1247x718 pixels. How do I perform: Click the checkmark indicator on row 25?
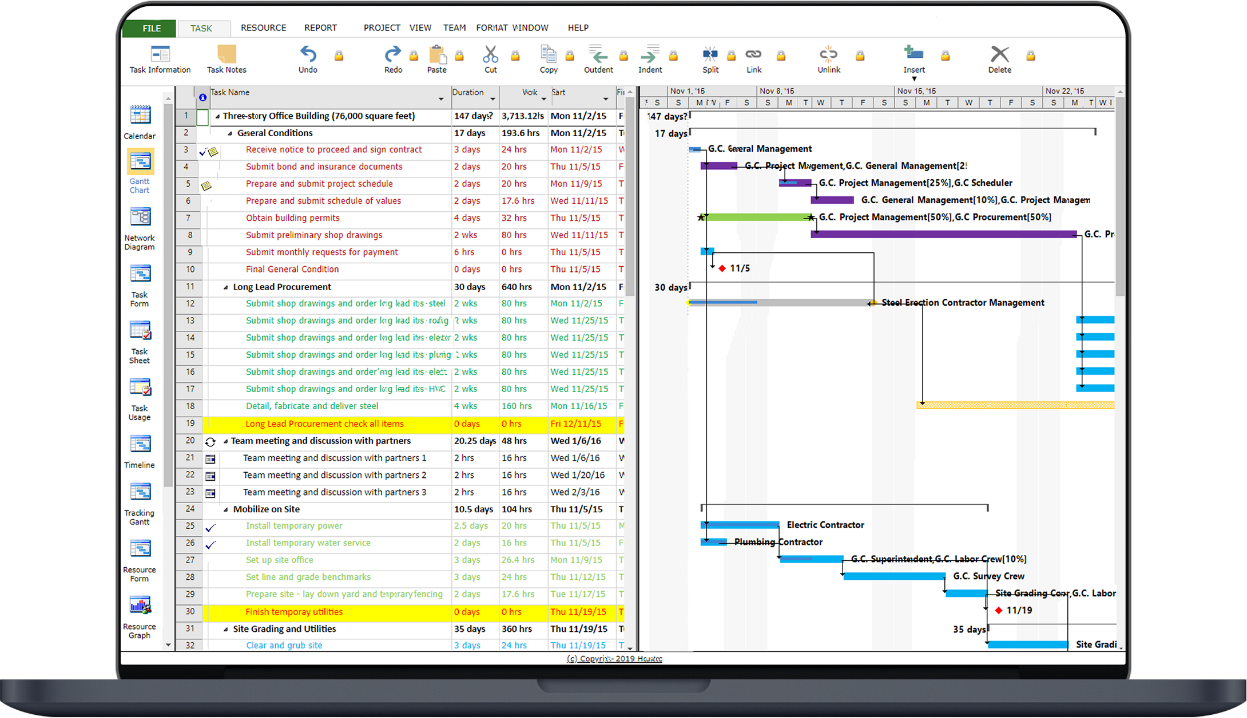click(x=210, y=527)
